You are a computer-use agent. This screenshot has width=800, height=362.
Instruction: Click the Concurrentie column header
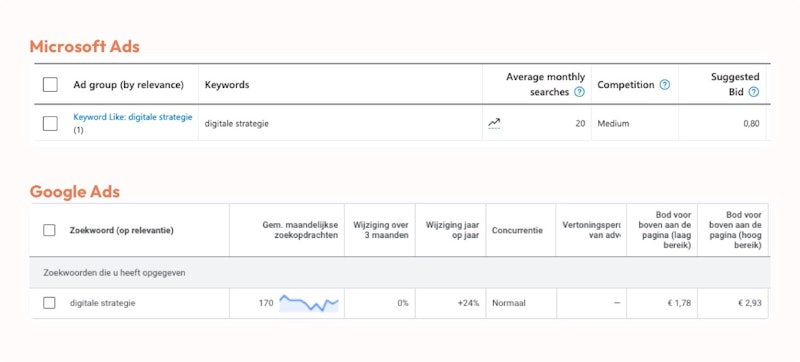517,230
